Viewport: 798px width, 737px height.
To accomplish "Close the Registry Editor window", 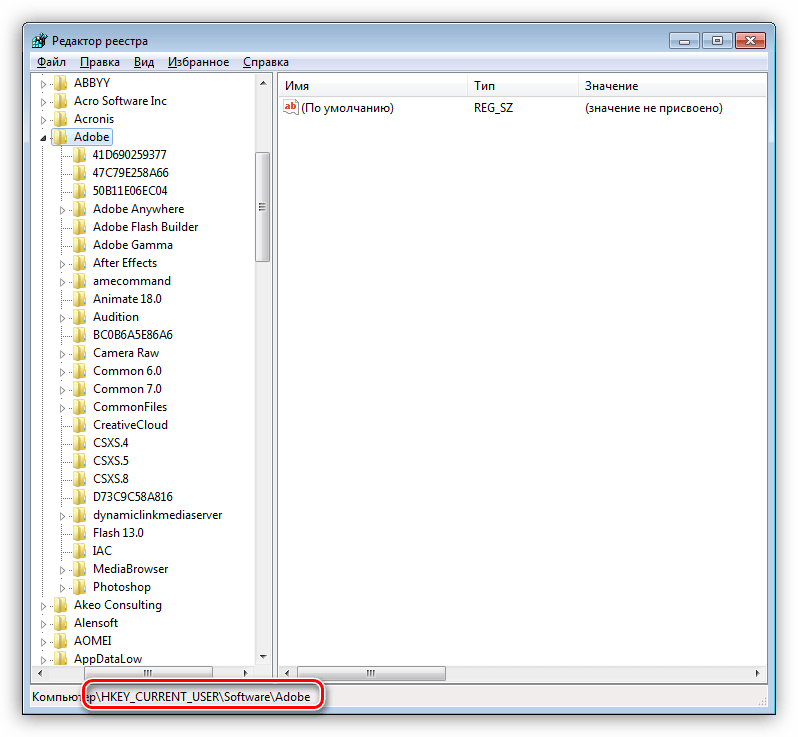I will click(750, 41).
